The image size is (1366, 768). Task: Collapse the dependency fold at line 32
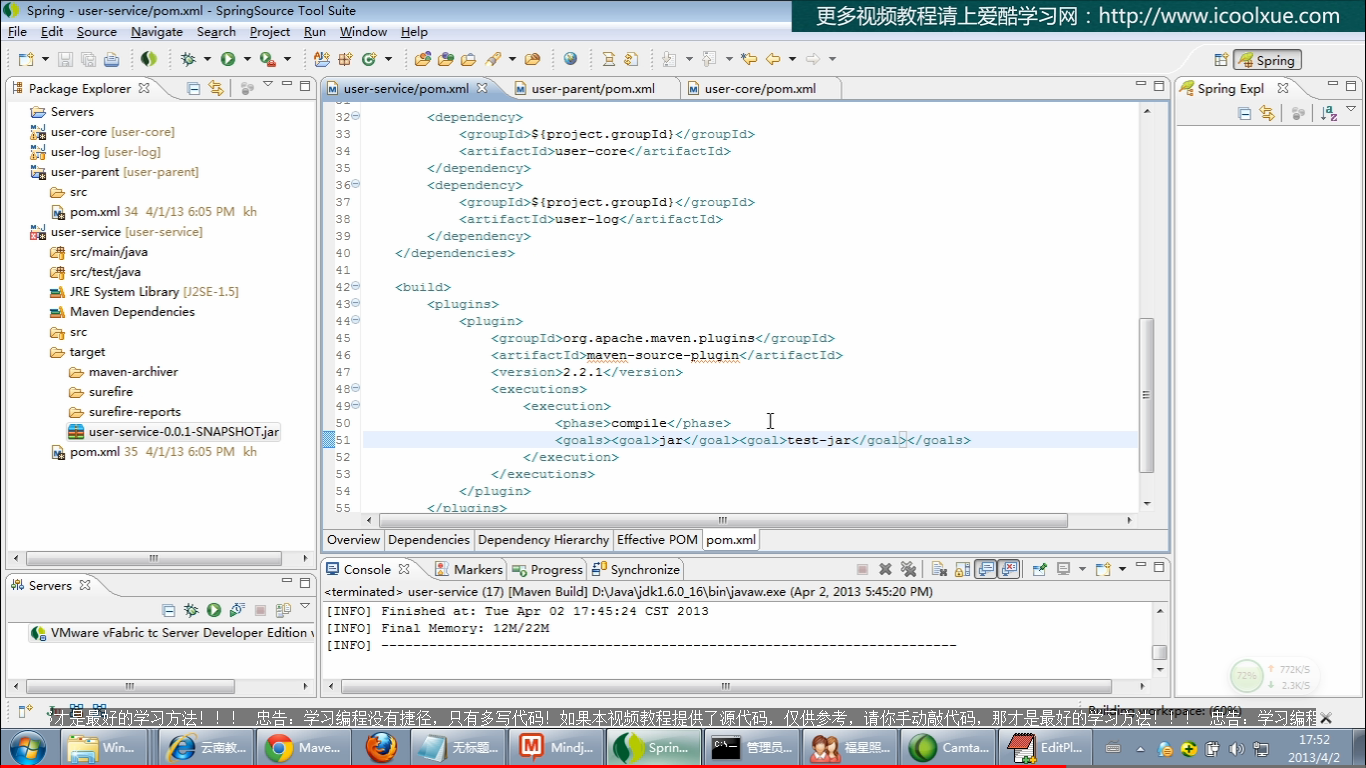[355, 116]
